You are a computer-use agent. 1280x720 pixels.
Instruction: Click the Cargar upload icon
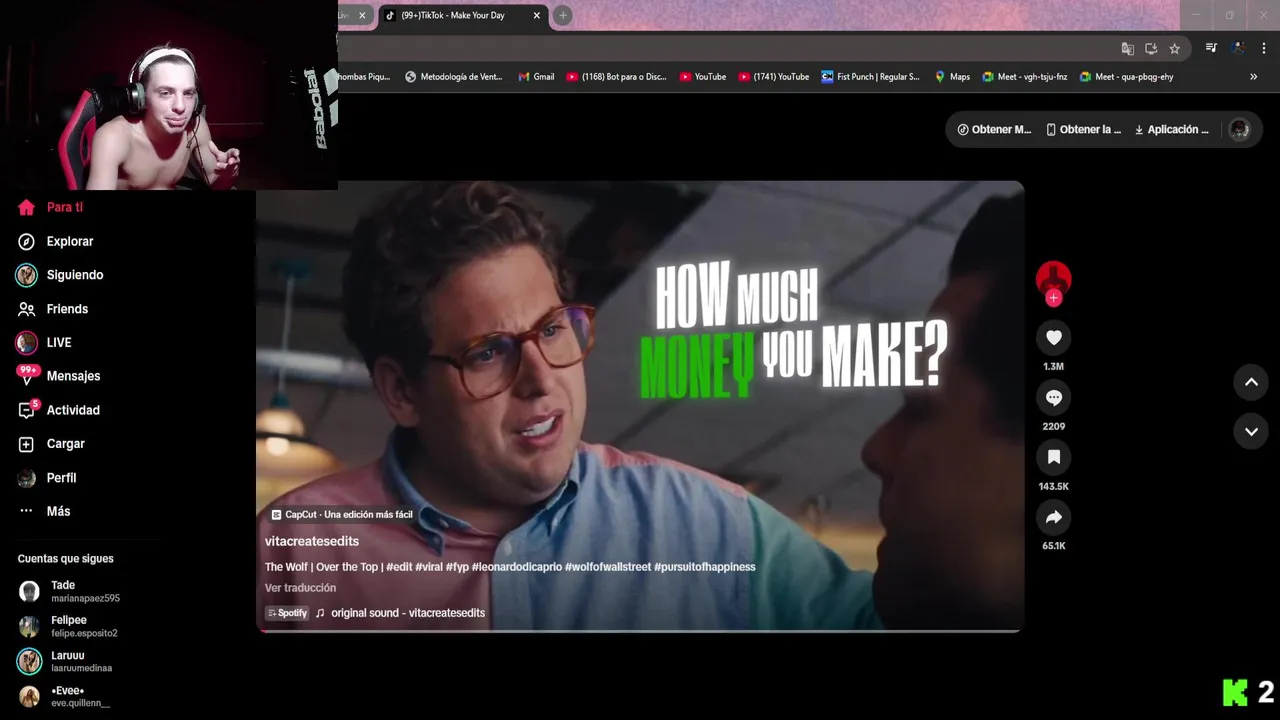(27, 444)
